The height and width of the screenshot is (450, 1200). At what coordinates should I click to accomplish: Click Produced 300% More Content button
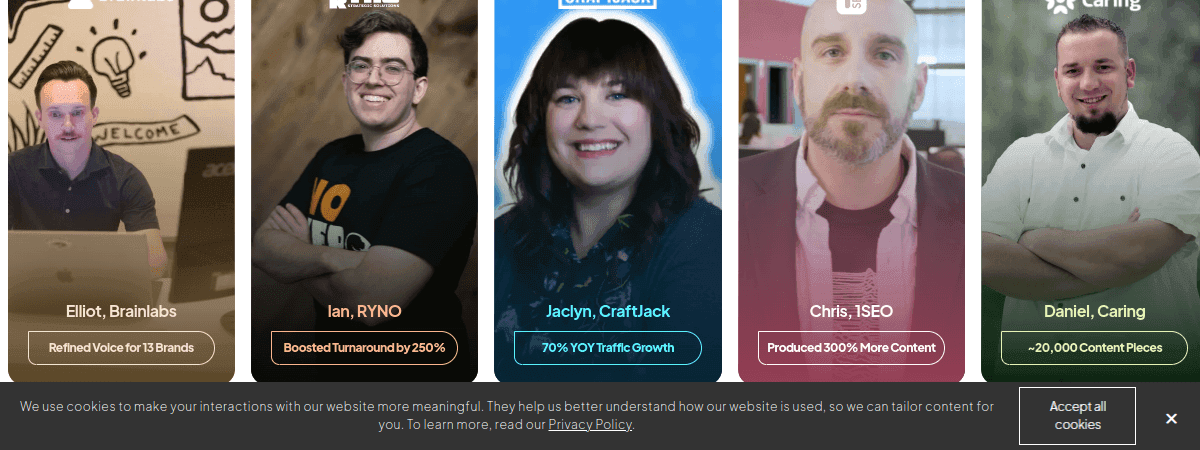point(851,348)
